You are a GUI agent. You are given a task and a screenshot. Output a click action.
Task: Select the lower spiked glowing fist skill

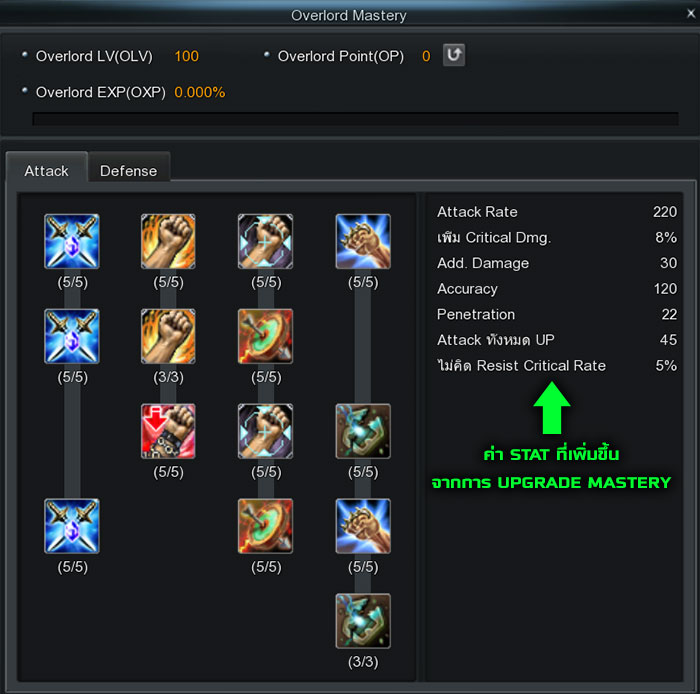tap(363, 526)
